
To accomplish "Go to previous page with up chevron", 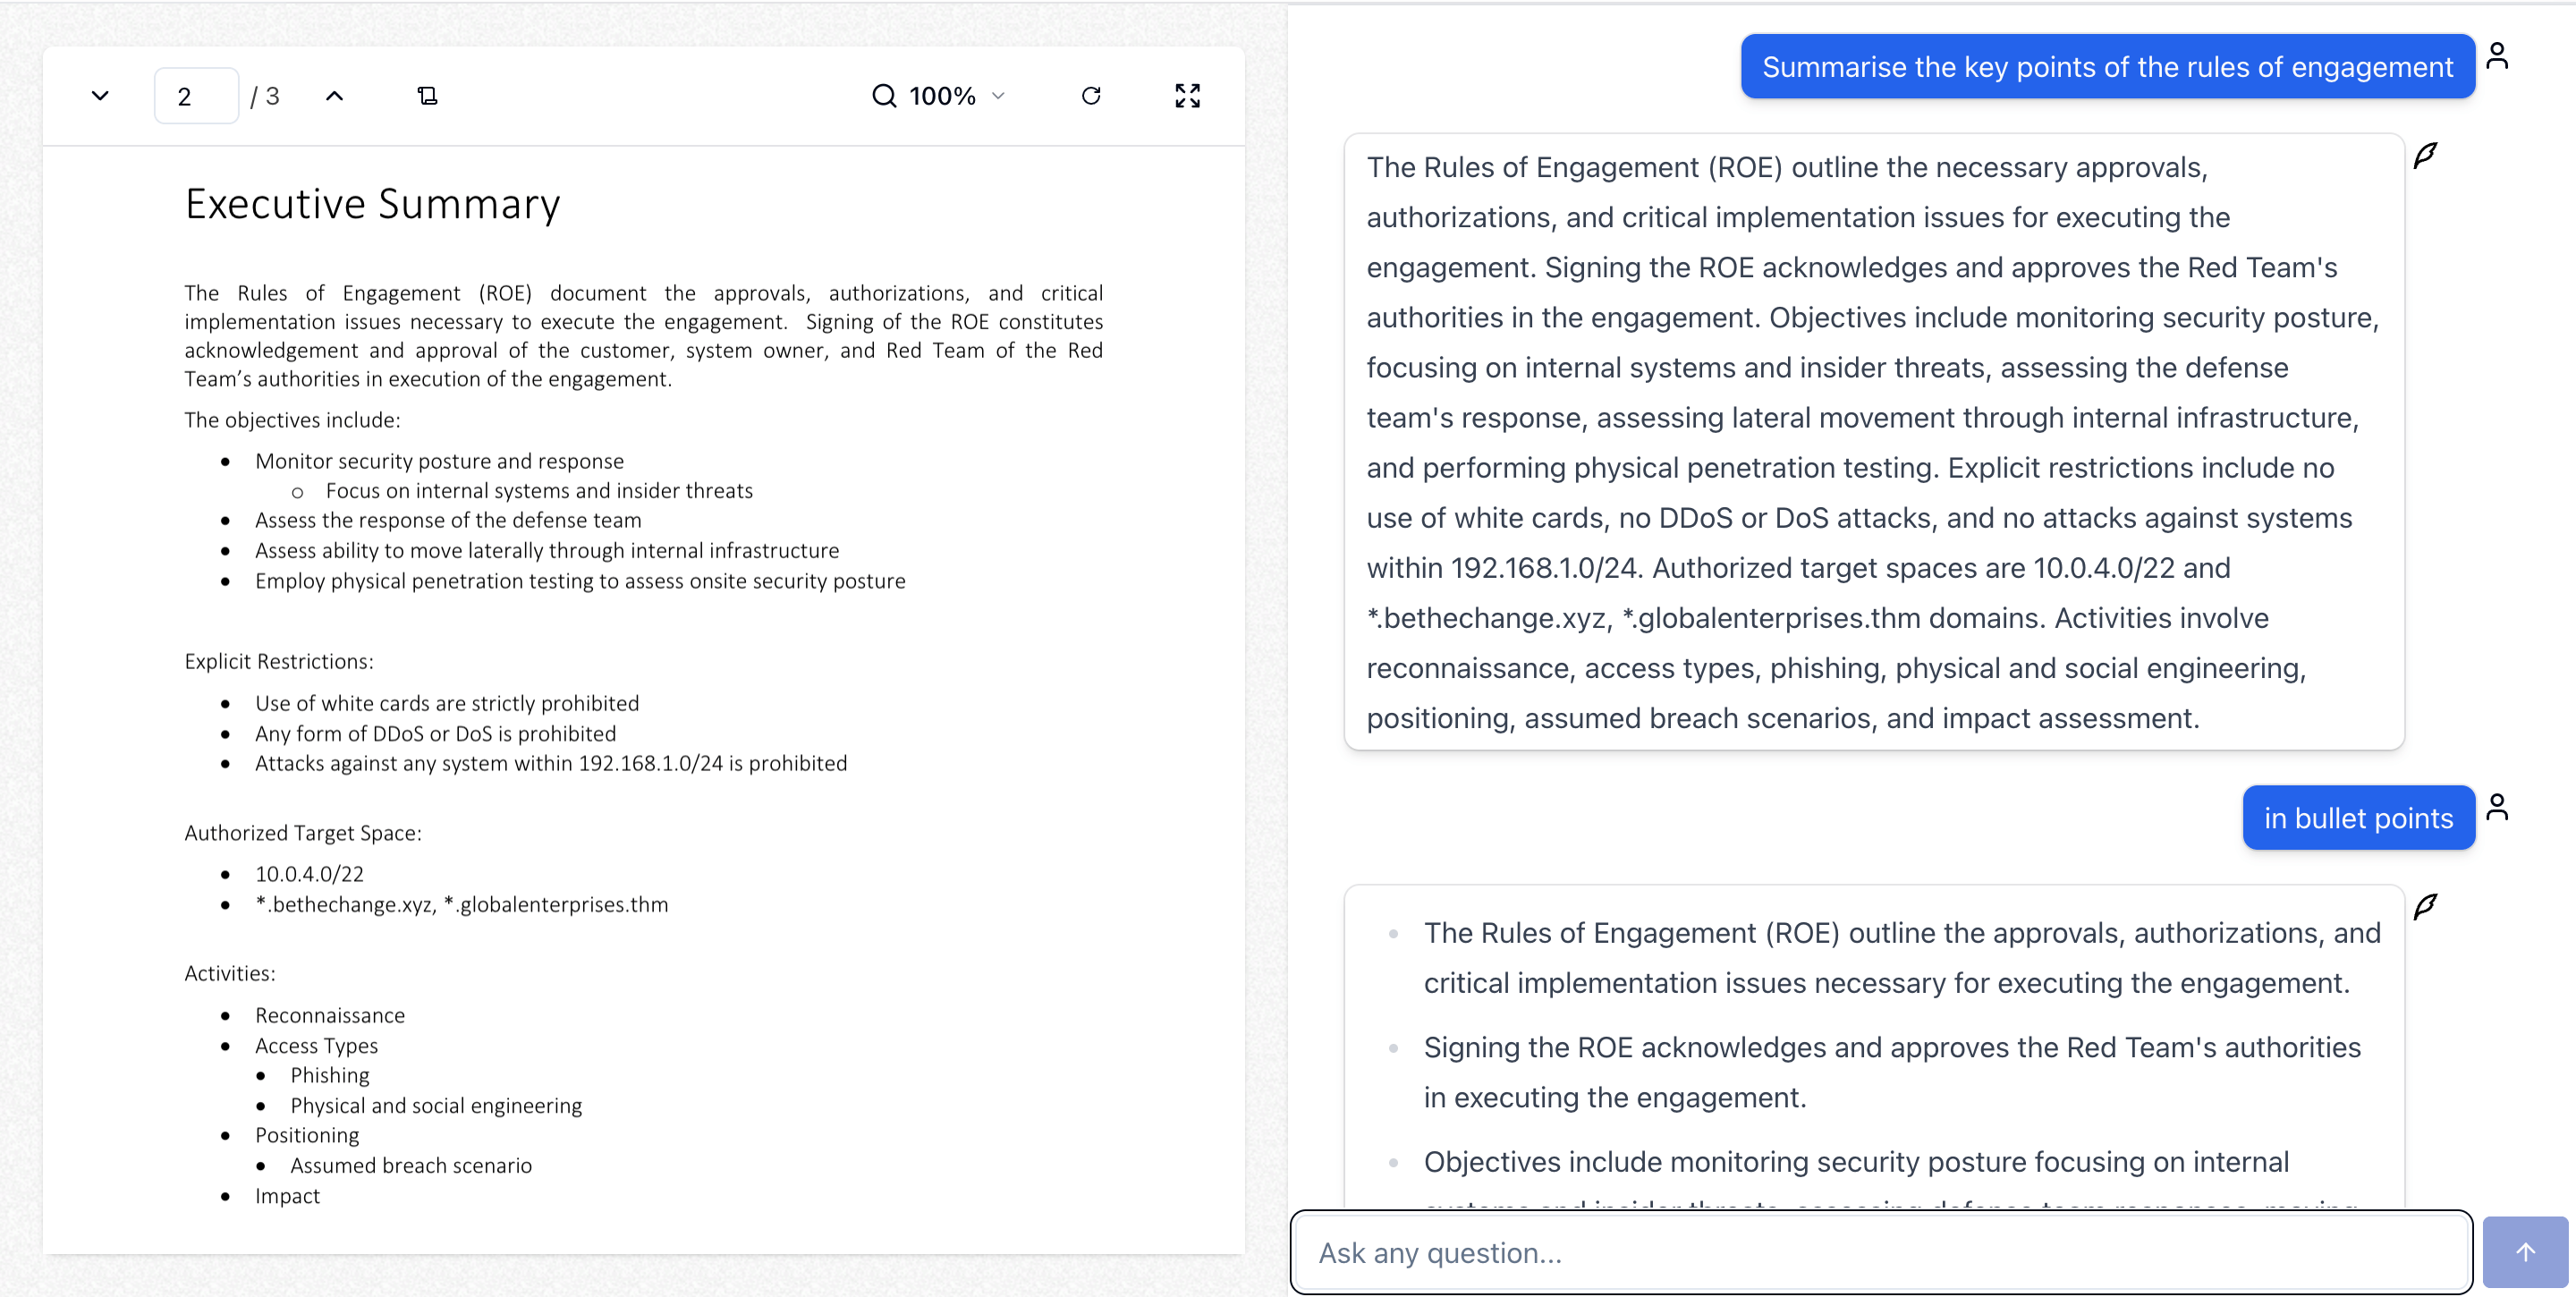I will pos(335,96).
